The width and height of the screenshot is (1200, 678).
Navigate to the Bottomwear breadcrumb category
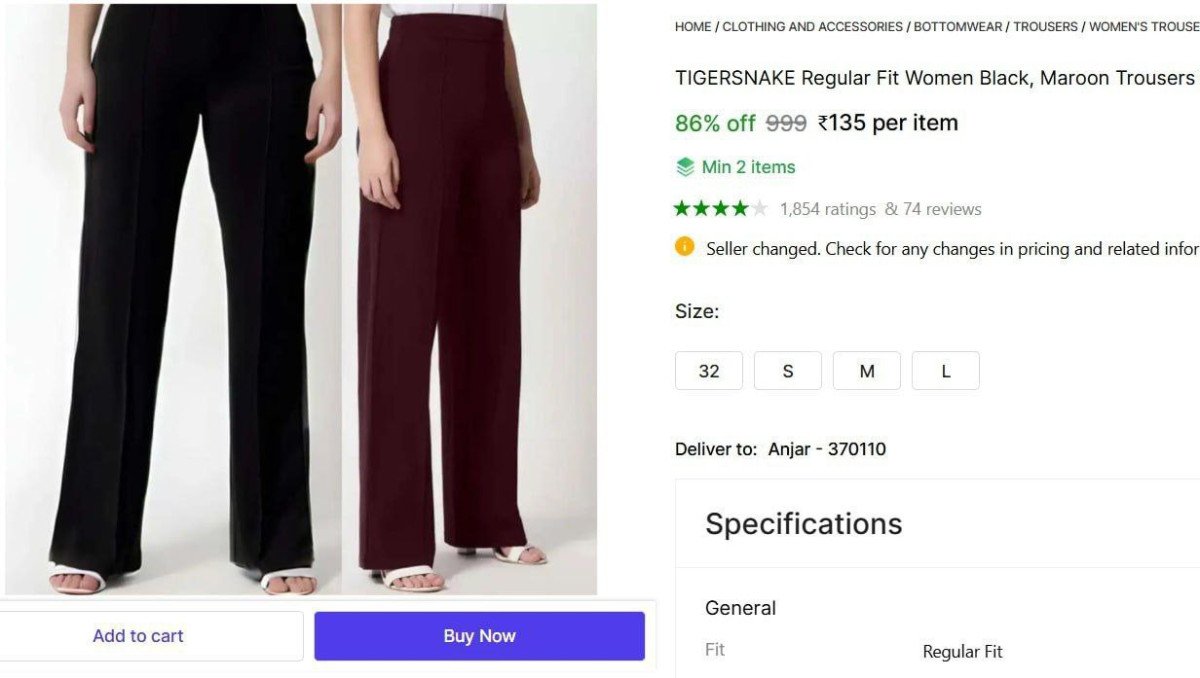(x=957, y=27)
